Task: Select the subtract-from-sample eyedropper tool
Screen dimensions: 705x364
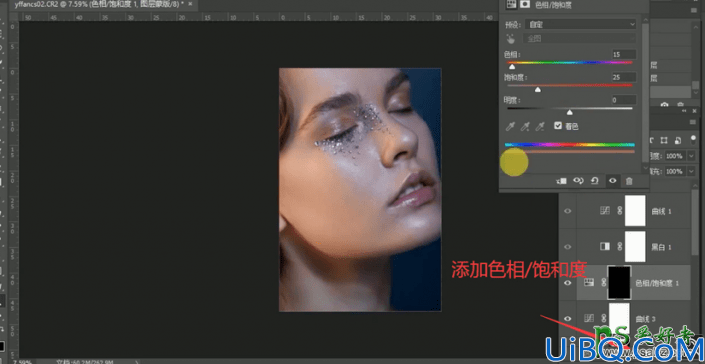Action: coord(540,127)
